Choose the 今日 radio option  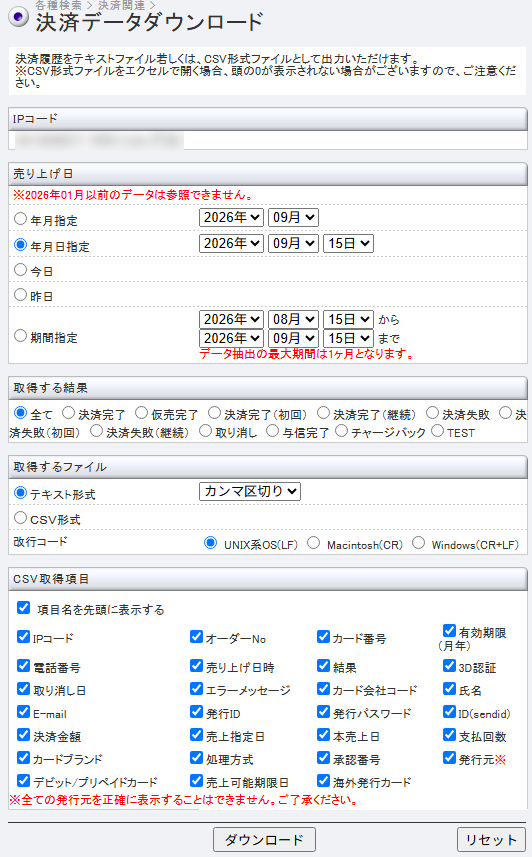pos(20,270)
